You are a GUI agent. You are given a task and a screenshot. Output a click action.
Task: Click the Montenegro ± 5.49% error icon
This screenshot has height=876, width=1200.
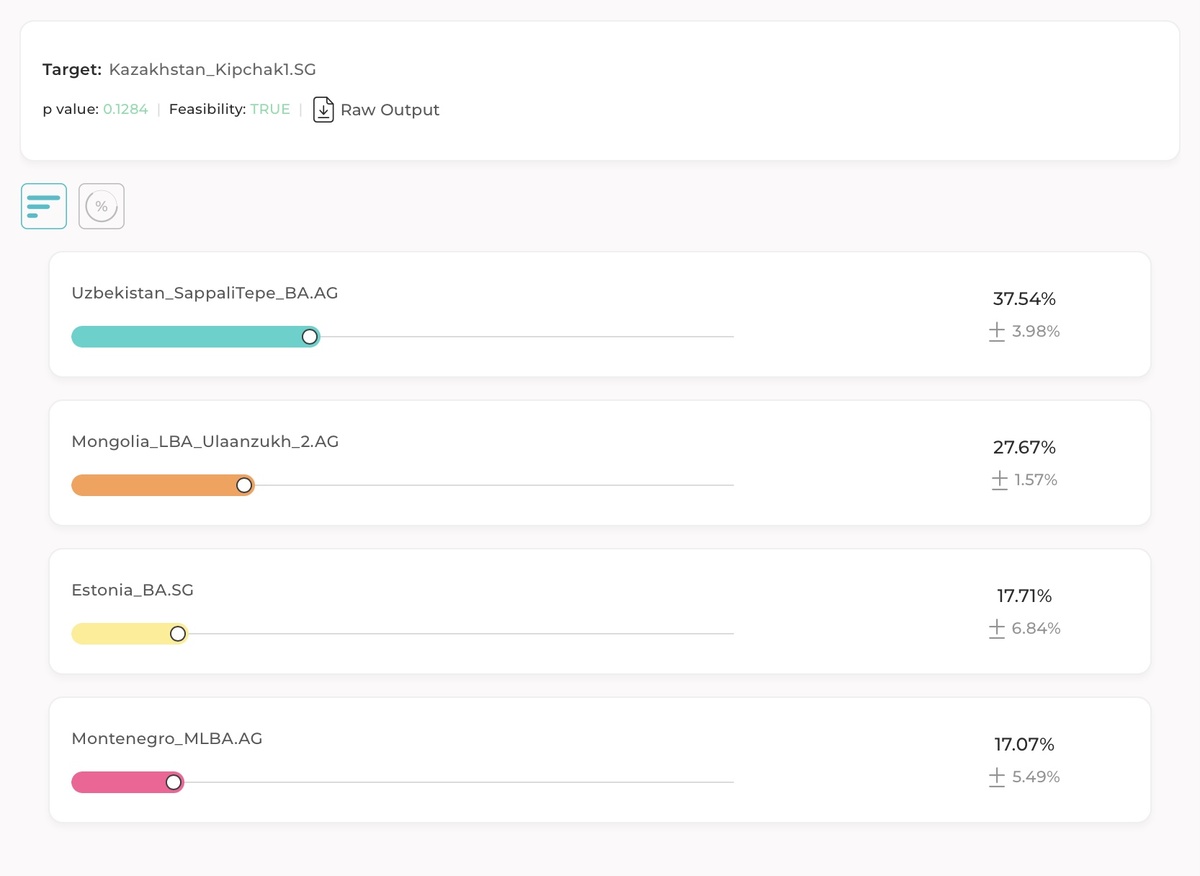[x=997, y=777]
